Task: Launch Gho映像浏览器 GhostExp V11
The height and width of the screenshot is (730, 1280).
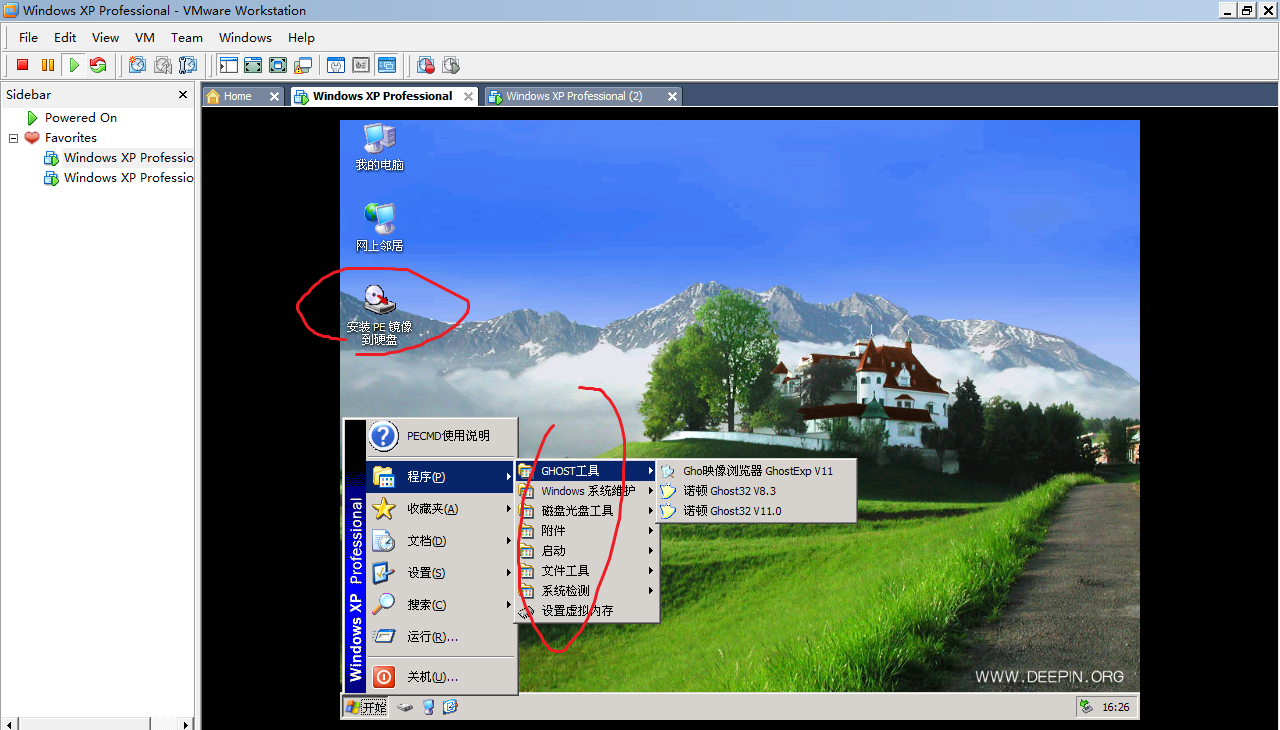Action: pos(757,471)
